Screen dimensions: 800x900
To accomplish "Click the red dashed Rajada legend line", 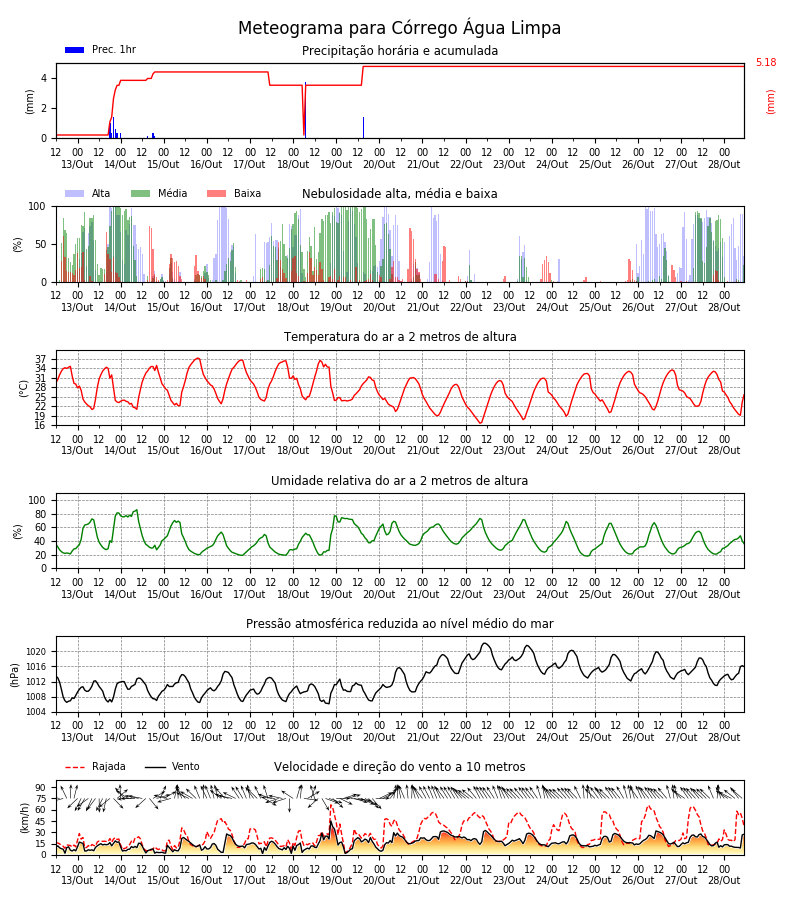I will 75,767.
